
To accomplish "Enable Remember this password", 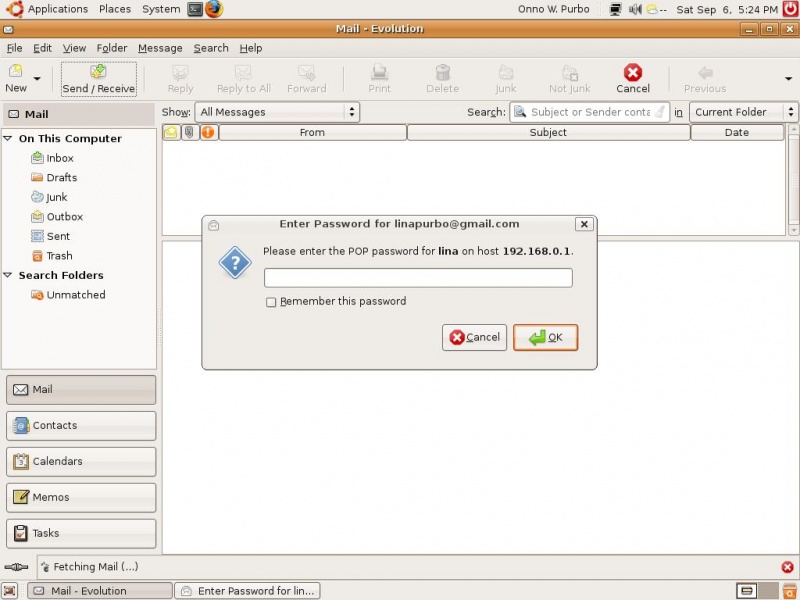I will [x=270, y=301].
